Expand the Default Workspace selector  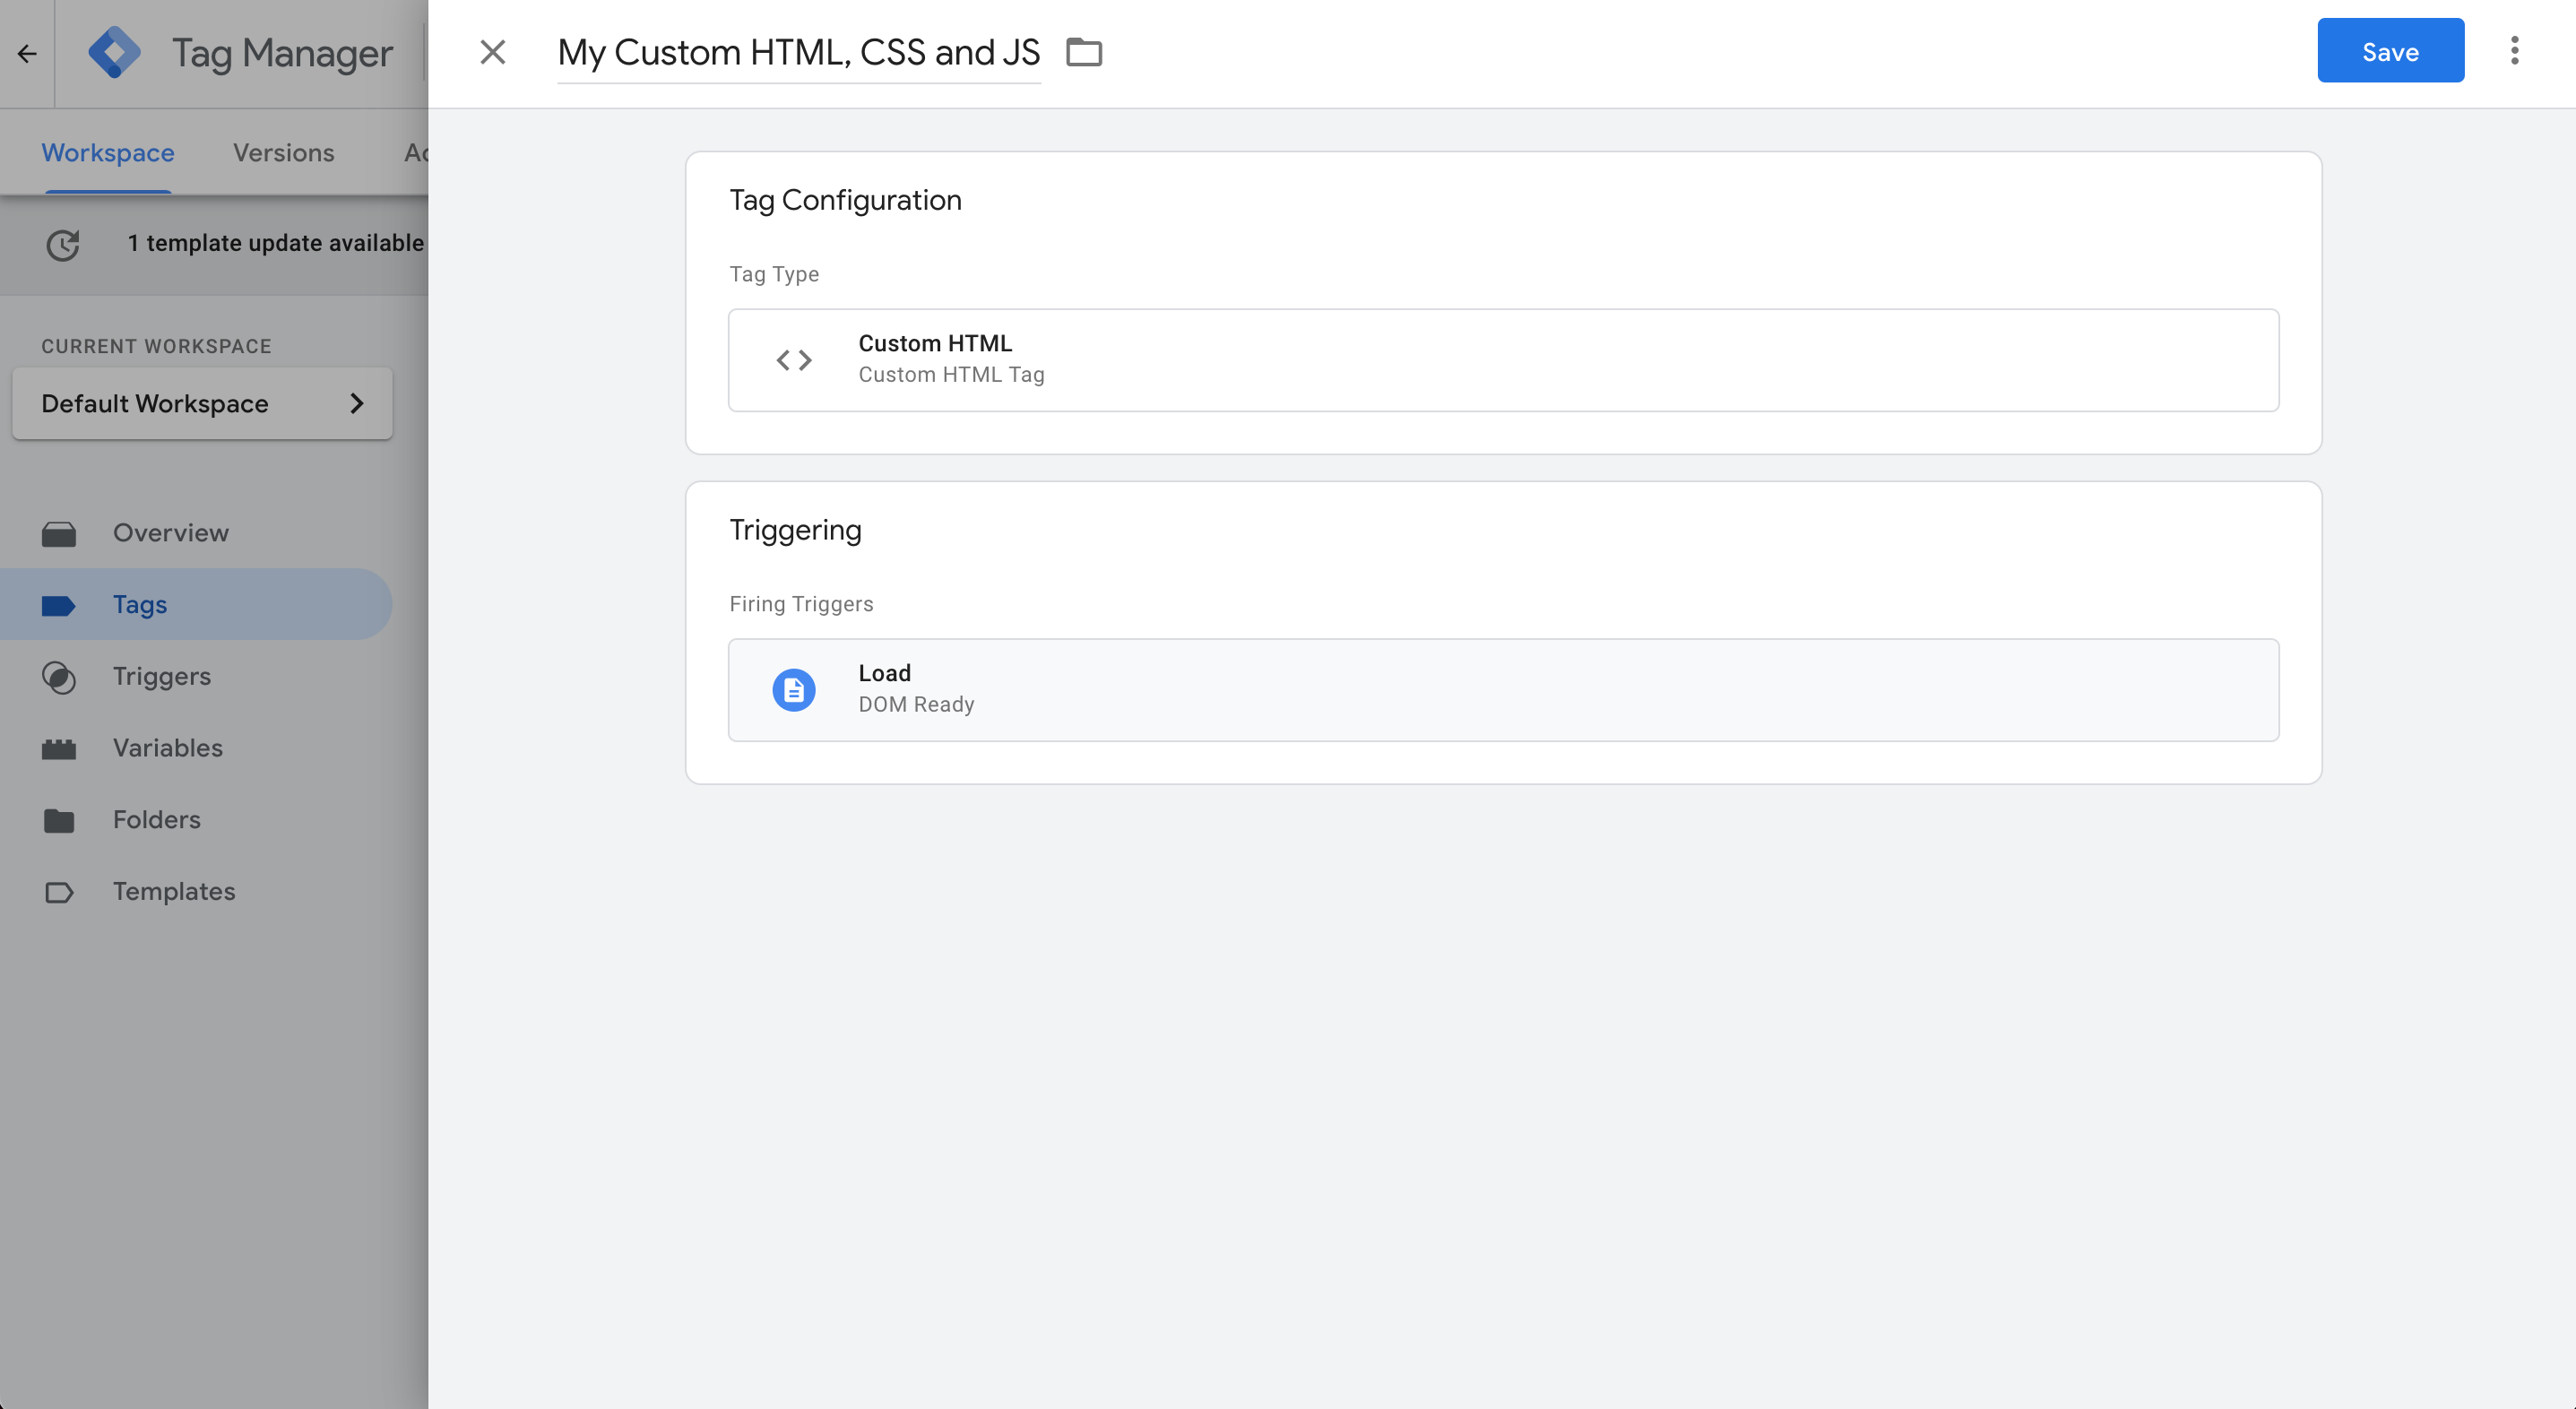[202, 404]
